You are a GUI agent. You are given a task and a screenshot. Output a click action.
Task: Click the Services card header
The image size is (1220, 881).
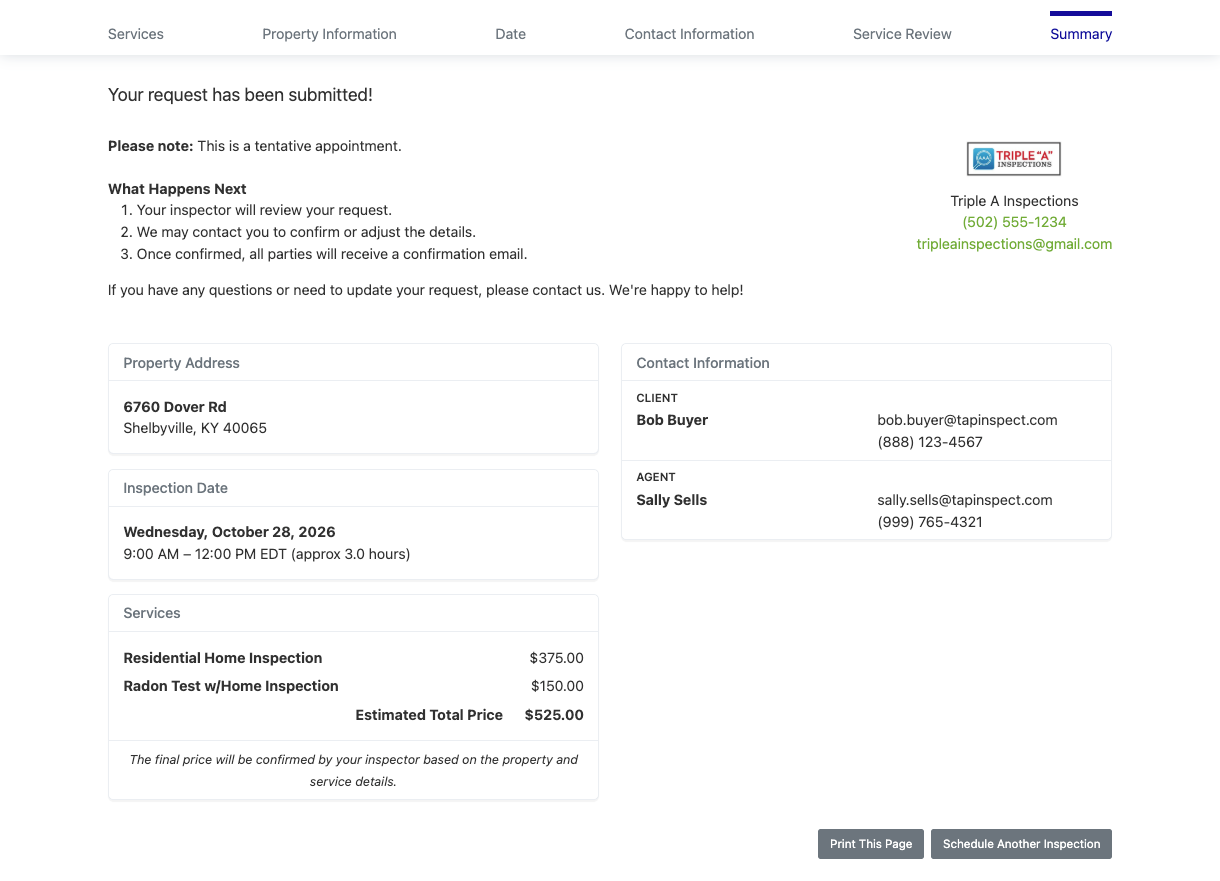353,613
